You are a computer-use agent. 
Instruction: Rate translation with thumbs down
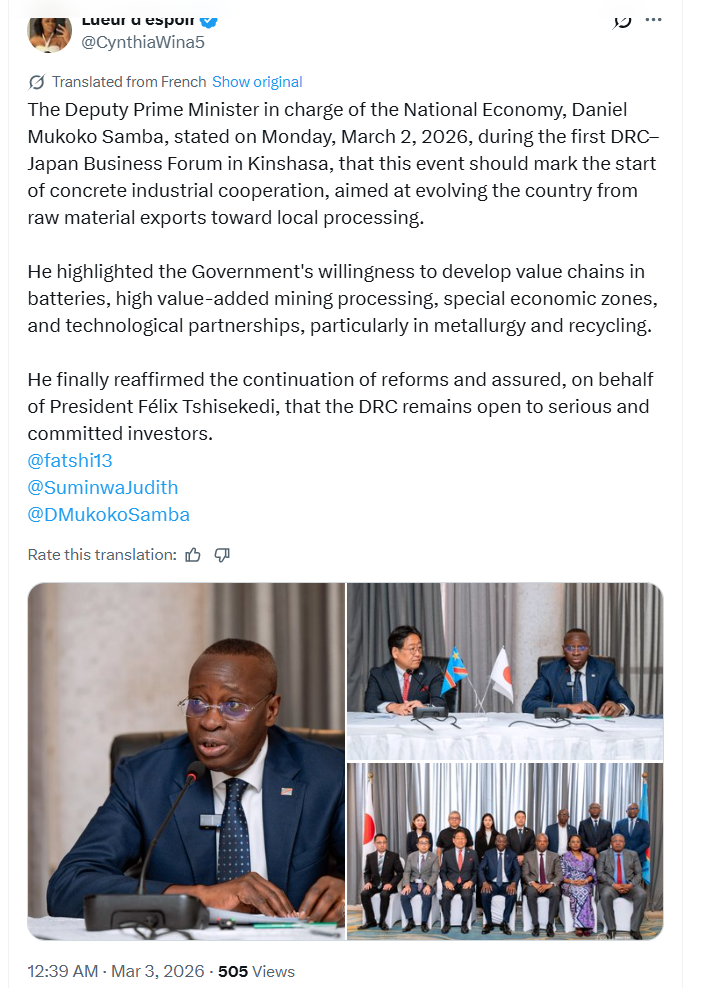point(222,554)
